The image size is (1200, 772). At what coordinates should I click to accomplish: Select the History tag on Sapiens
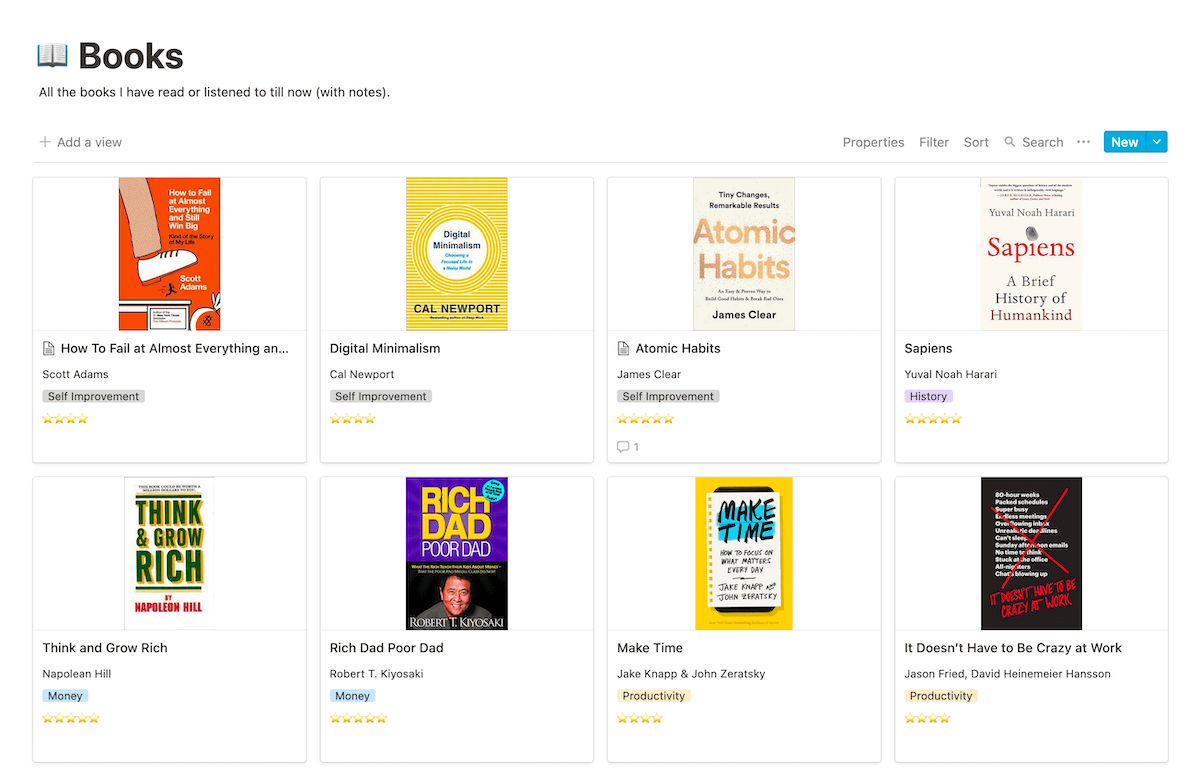[x=928, y=395]
